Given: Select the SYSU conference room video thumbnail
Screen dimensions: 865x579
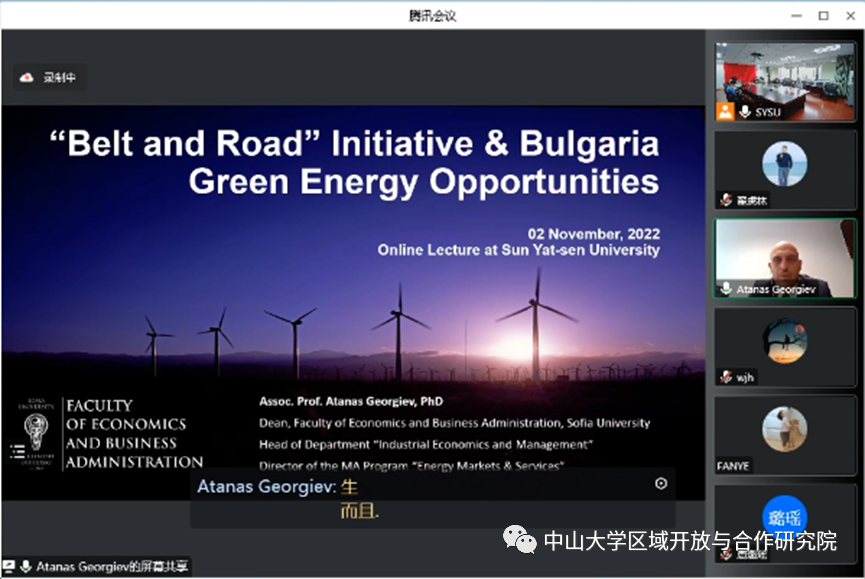Looking at the screenshot, I should 784,82.
